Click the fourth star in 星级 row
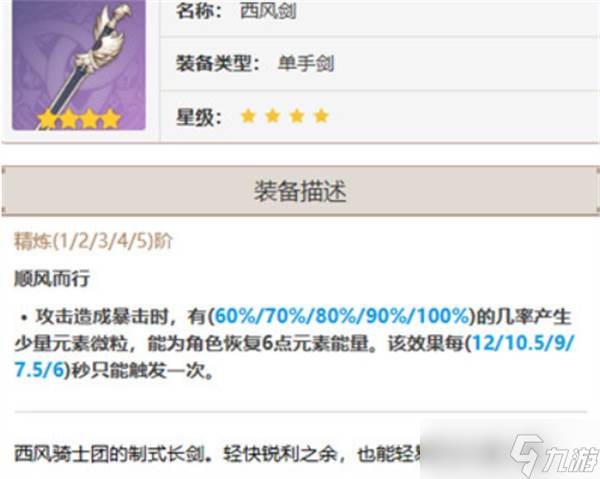The image size is (600, 479). (321, 116)
